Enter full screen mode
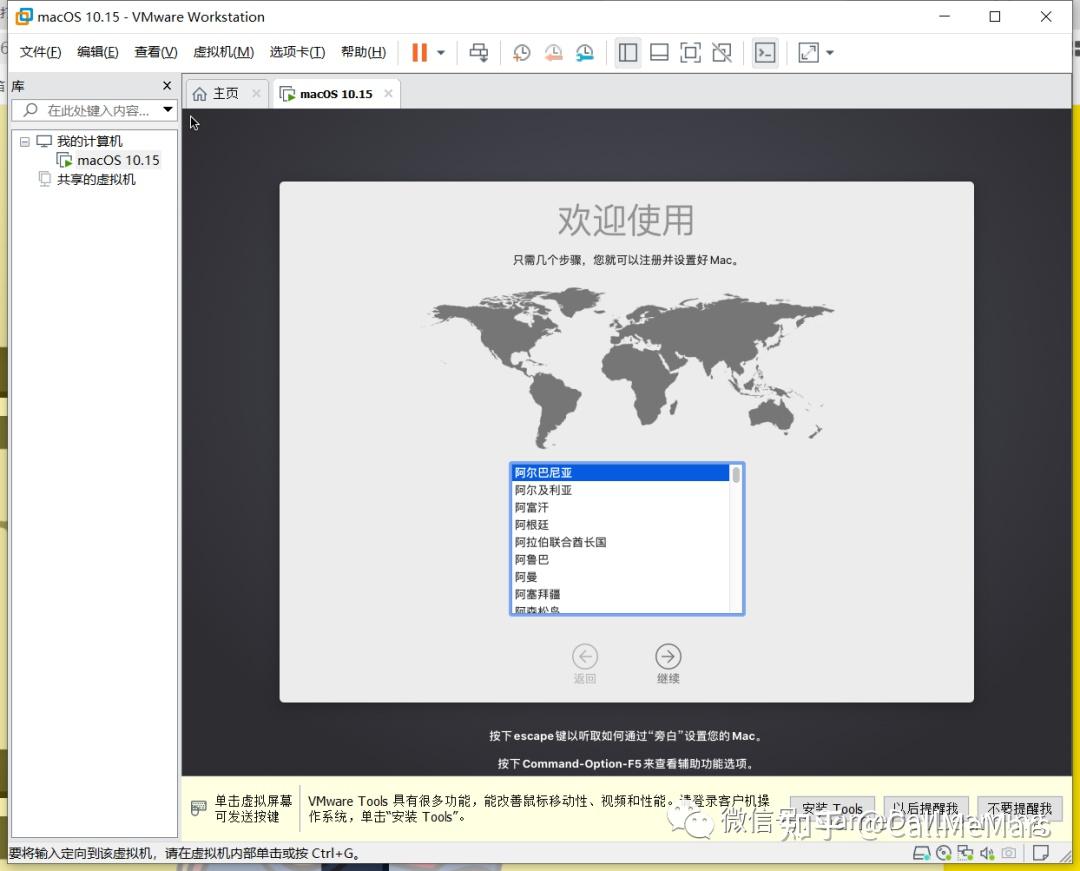The image size is (1080, 871). click(690, 52)
